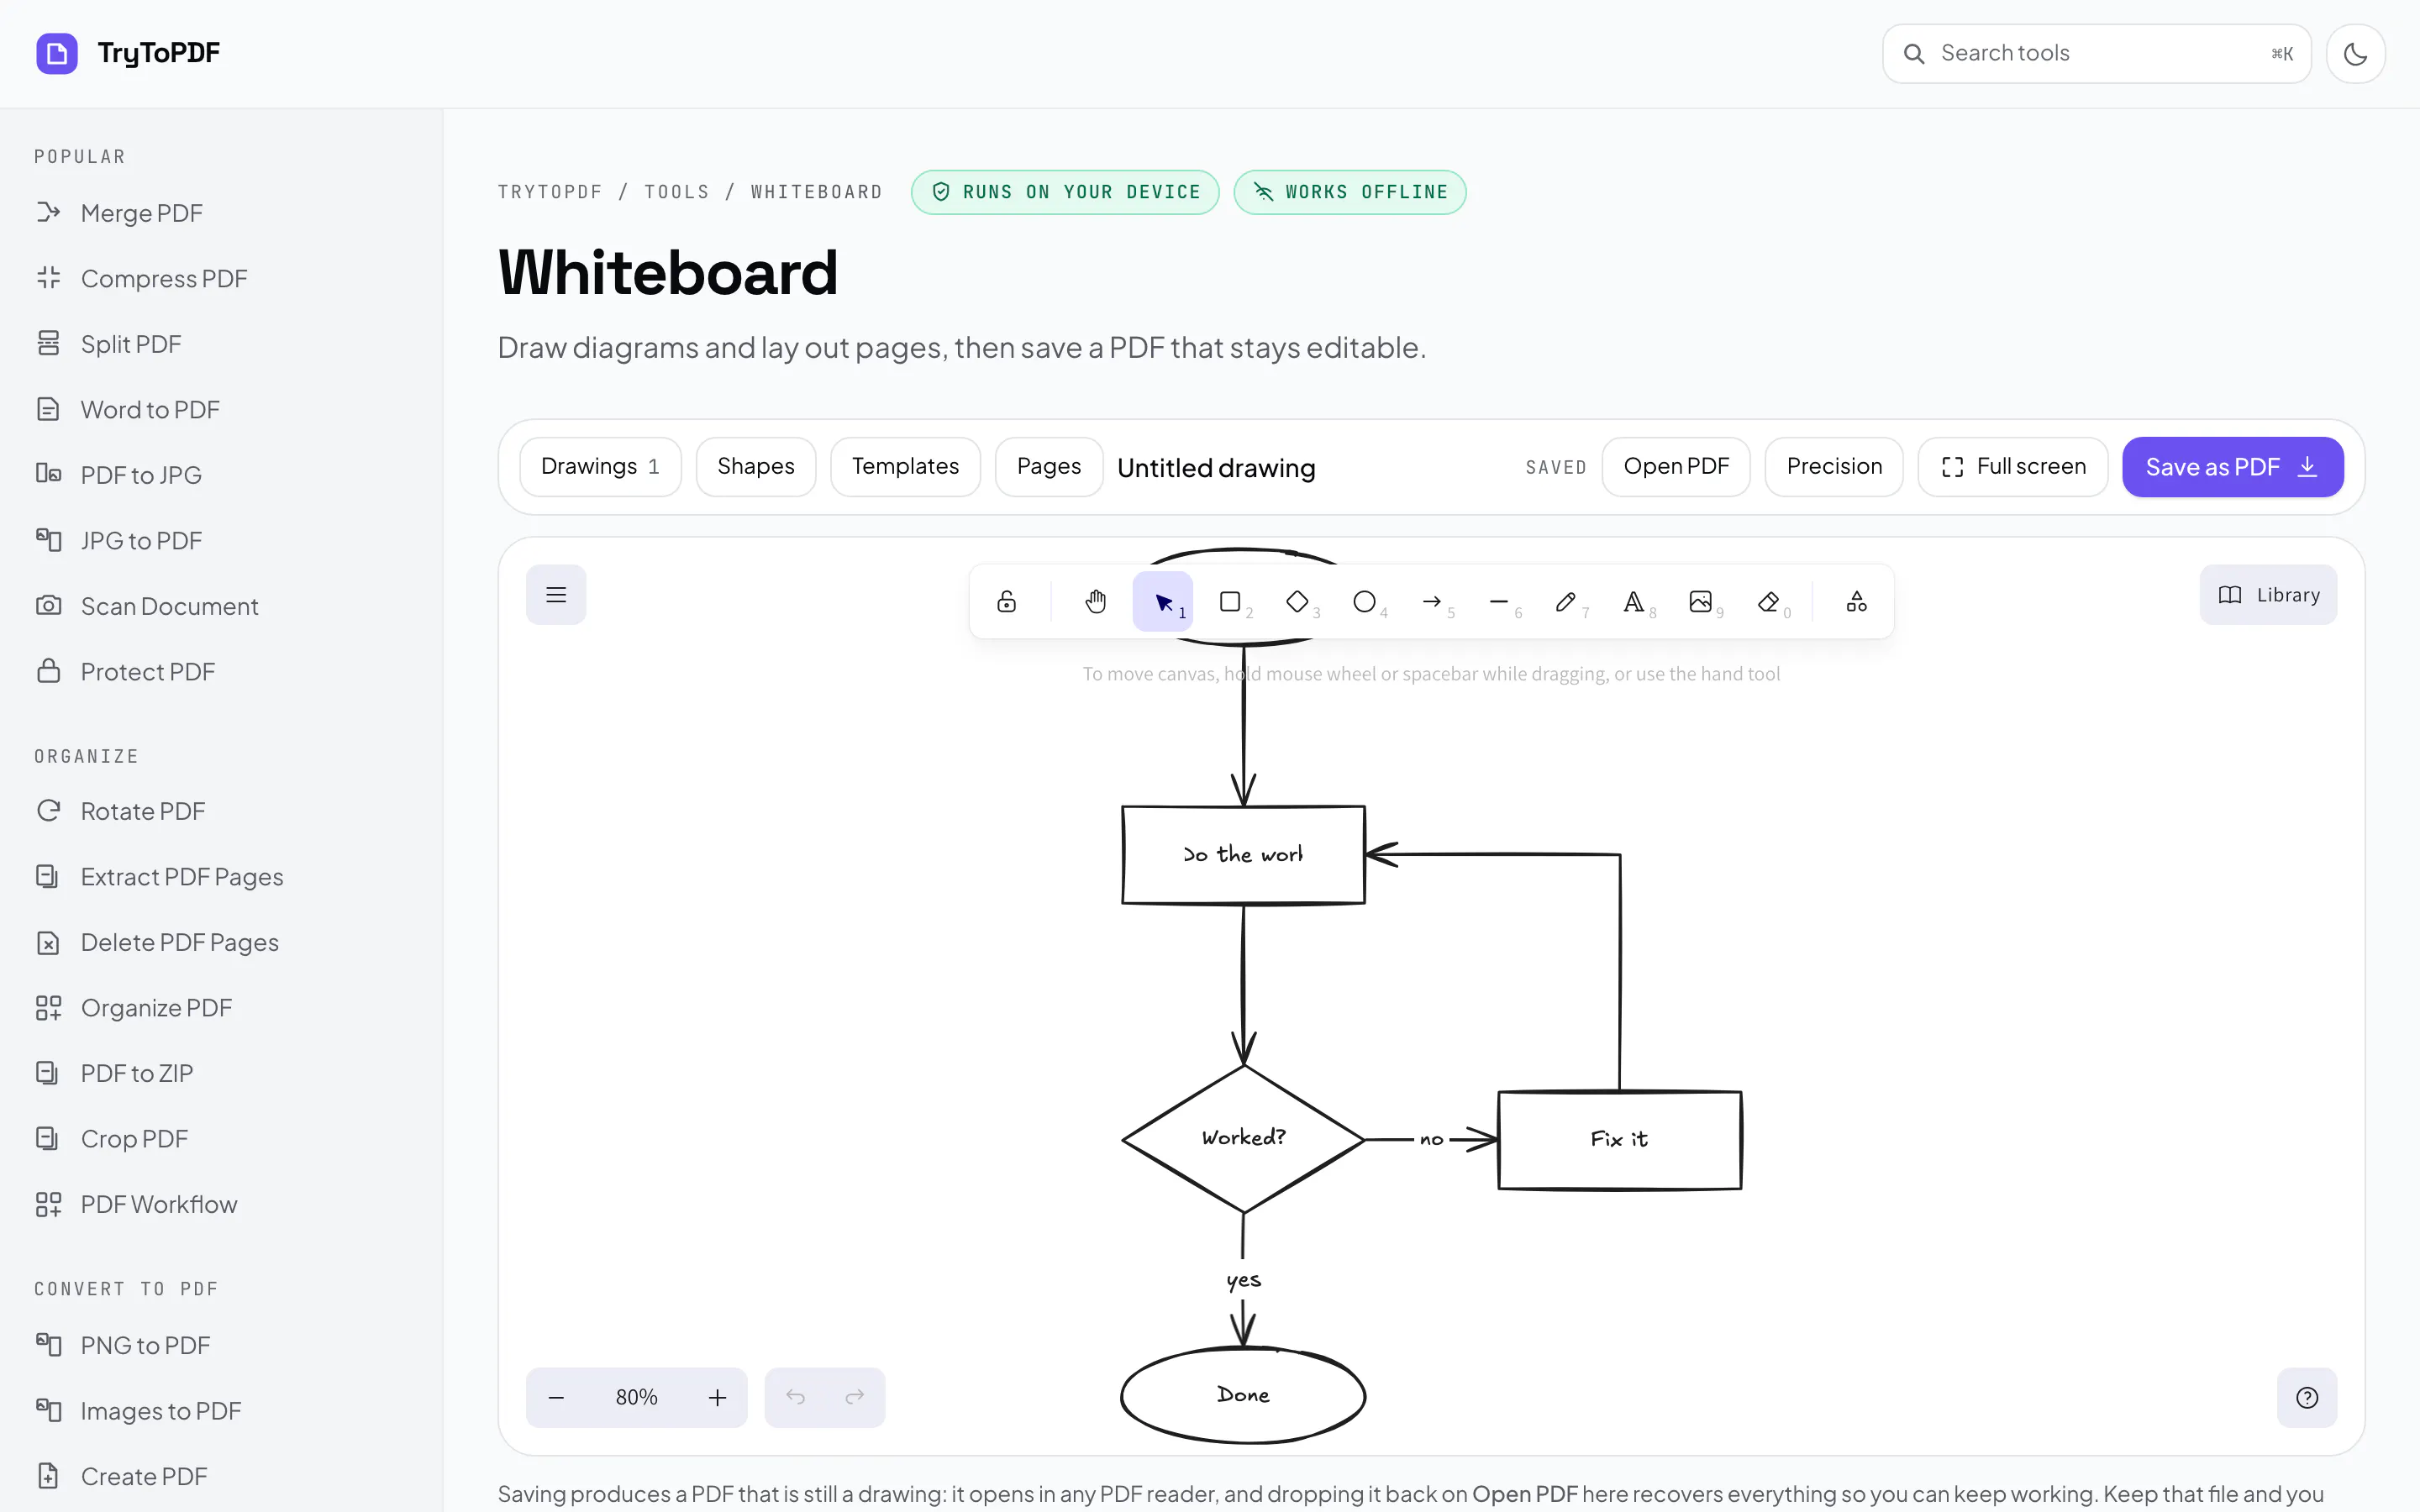Select the Ellipse shape tool
Screen dimensions: 2420x1512
point(1364,601)
